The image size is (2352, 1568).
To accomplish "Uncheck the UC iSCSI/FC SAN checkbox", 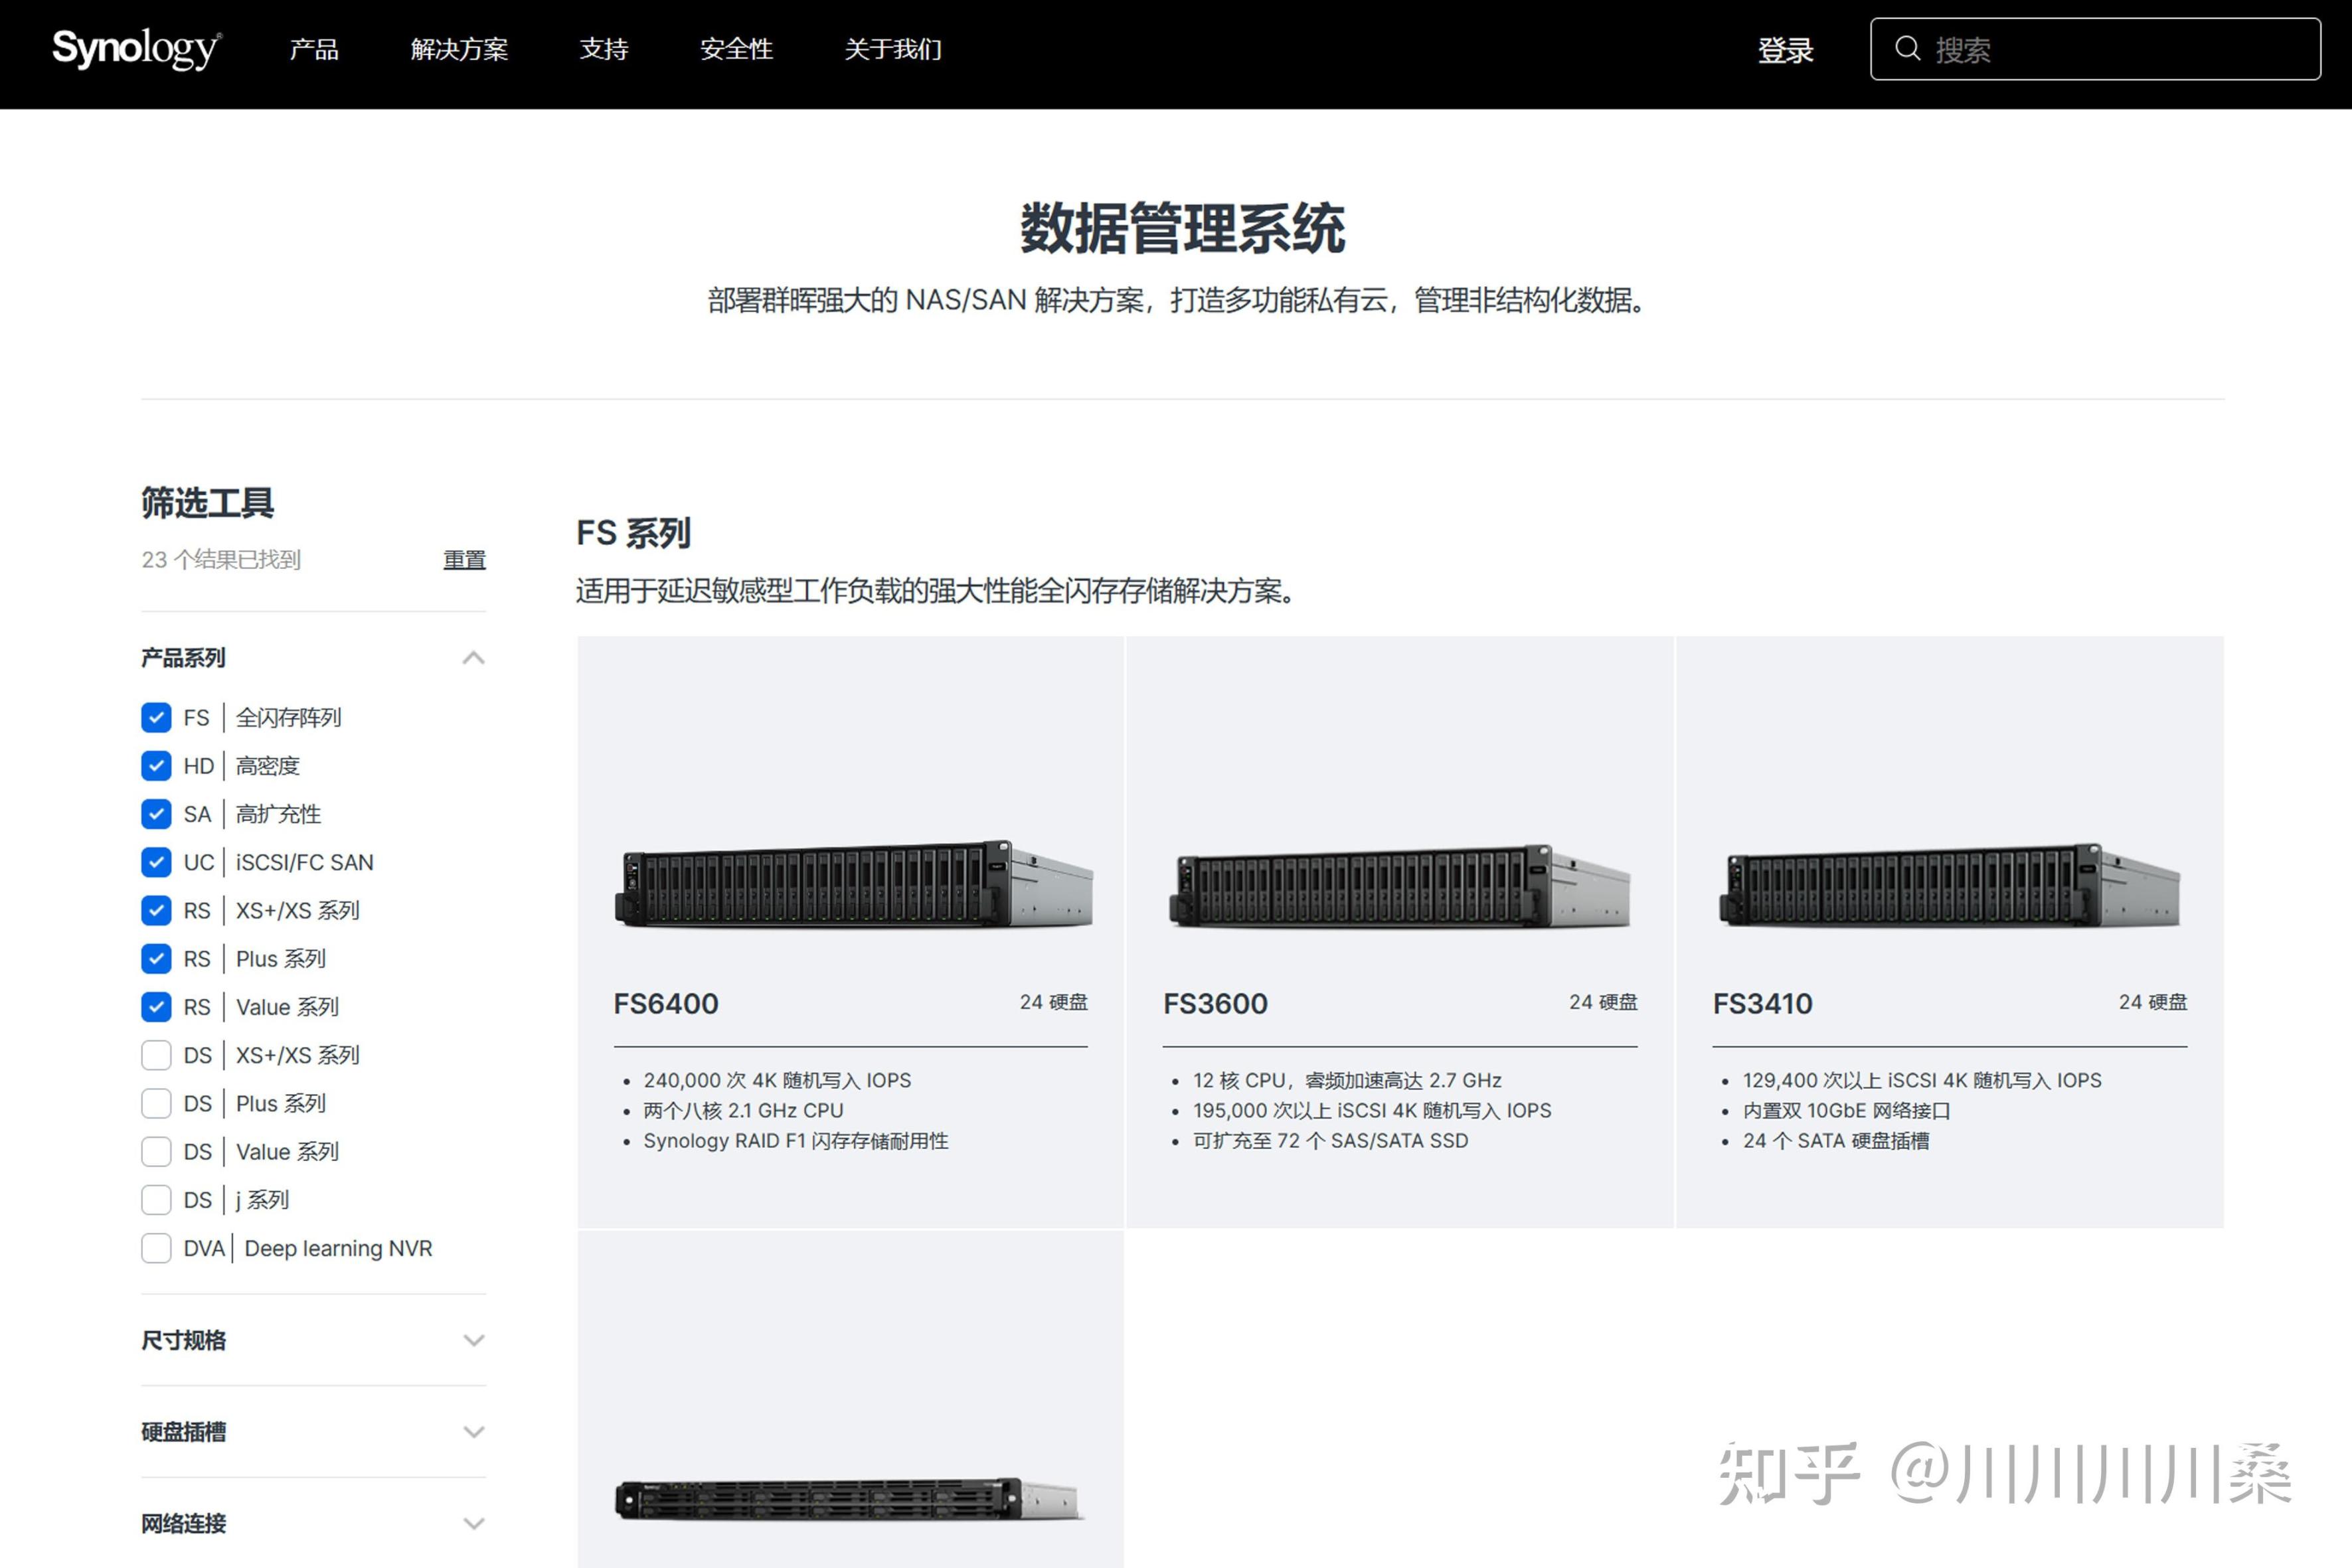I will [156, 862].
